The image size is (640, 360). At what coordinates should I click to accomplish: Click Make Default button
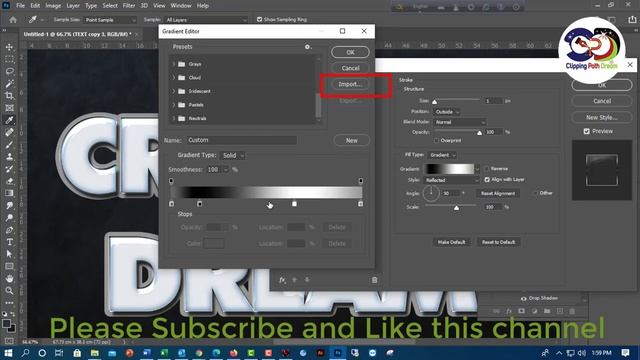451,242
